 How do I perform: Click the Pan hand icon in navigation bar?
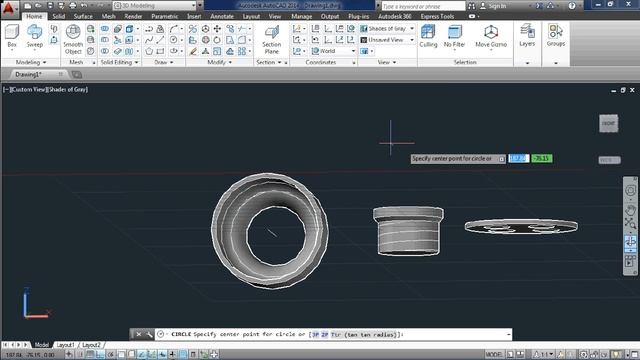point(630,210)
